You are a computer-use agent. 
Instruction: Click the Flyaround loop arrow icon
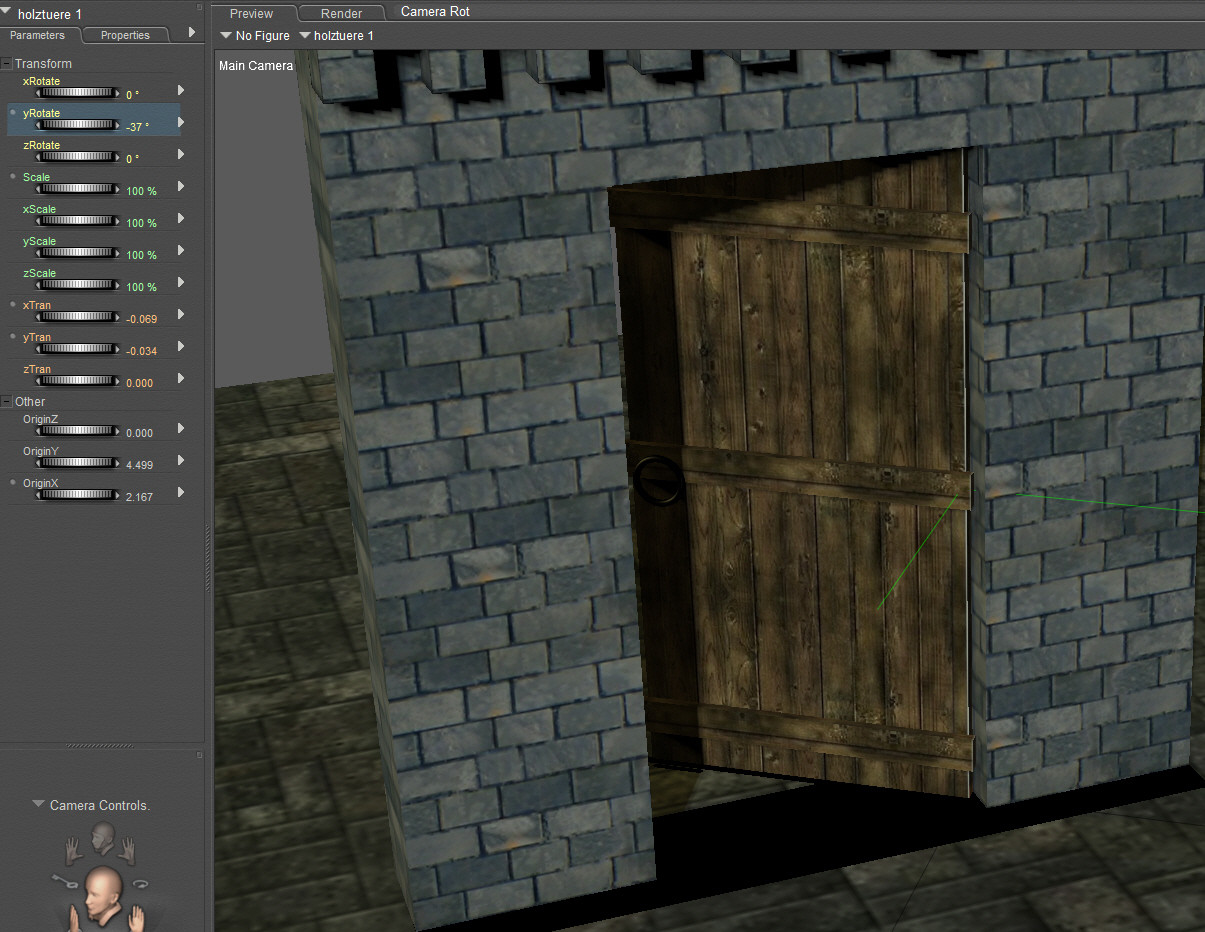pos(140,882)
